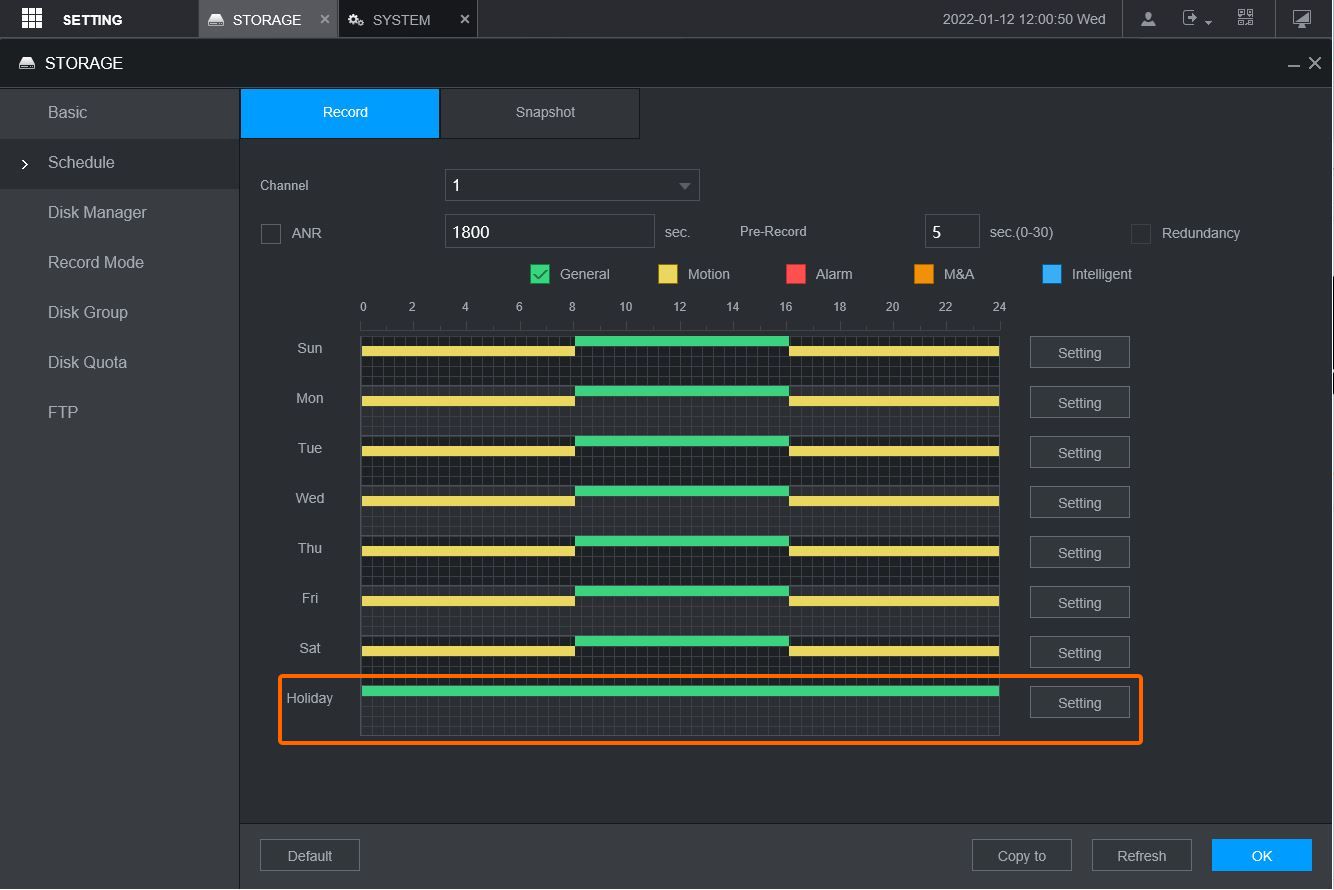Open the main menu grid icon

(31, 19)
